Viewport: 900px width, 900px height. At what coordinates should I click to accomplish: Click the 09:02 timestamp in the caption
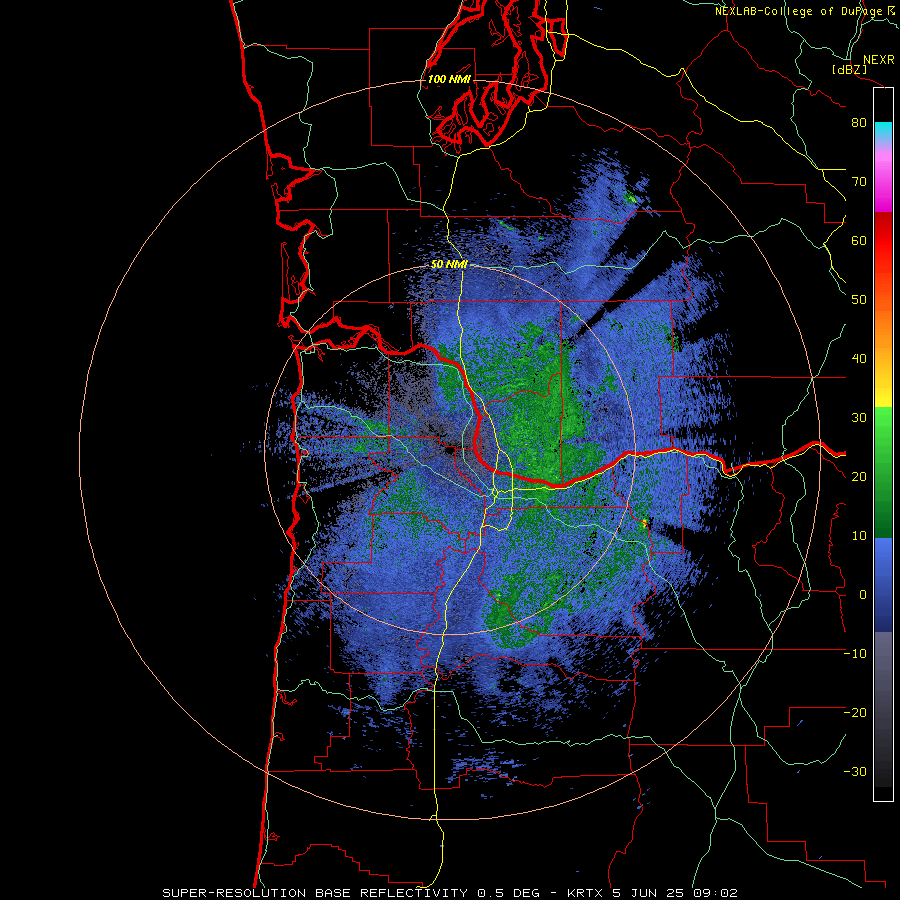[x=715, y=893]
